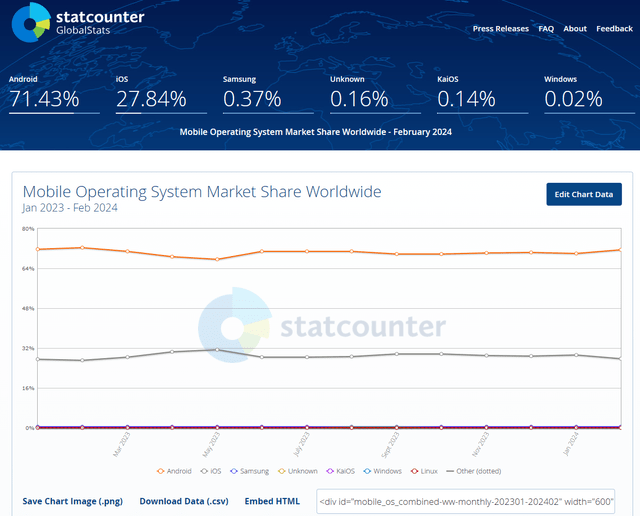Click the iOS 27.84% stat
Screen dimensions: 640x516
tap(161, 94)
